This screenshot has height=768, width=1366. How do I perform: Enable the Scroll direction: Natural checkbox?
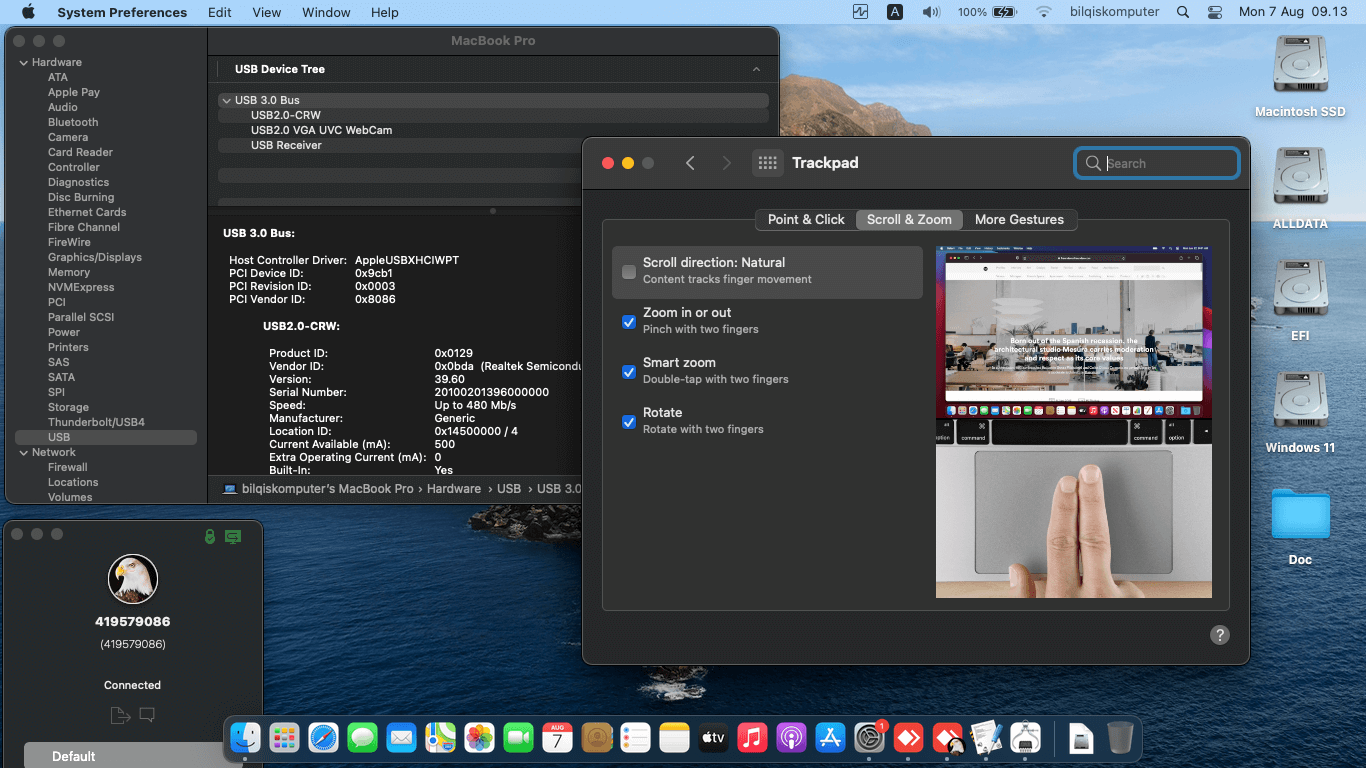coord(629,272)
